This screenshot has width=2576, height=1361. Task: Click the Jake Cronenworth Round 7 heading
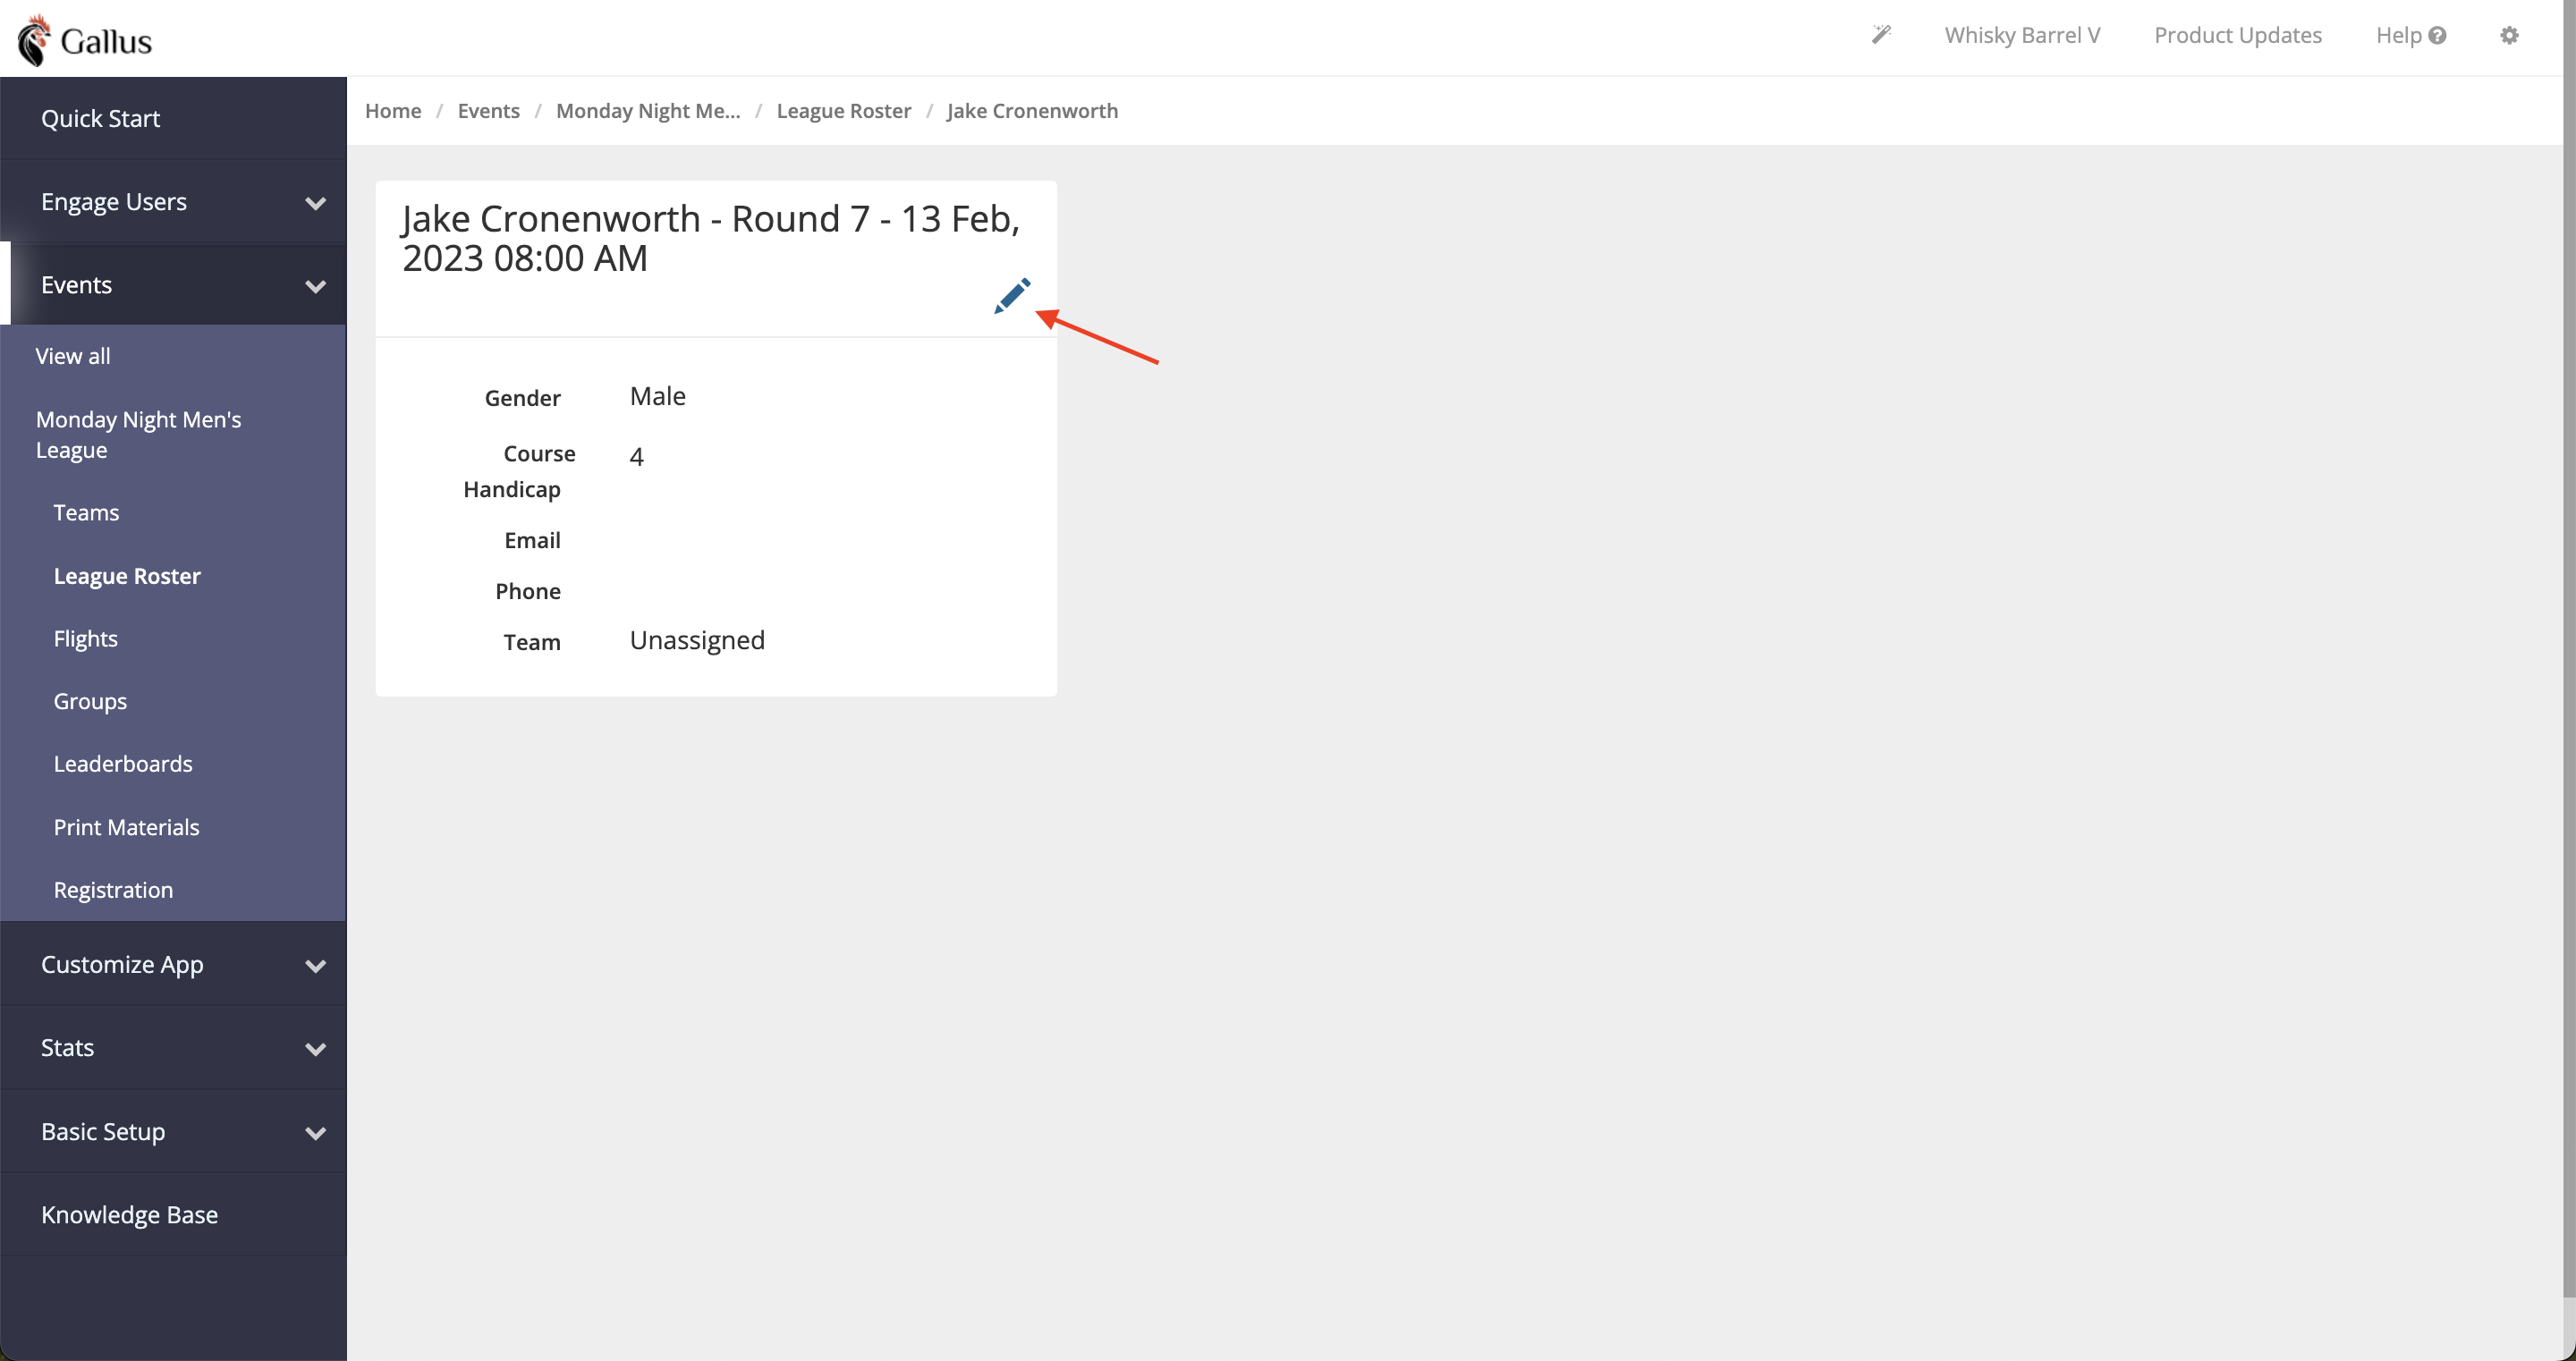(711, 238)
